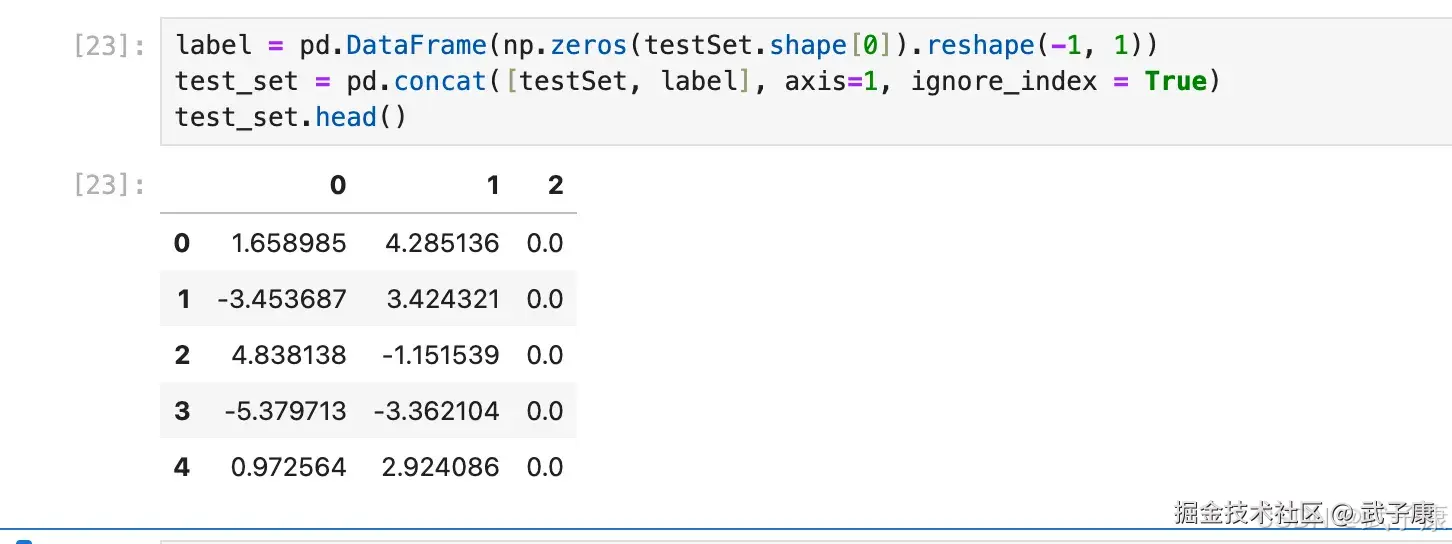Click the output prompt [23] label
The image size is (1452, 544).
point(110,185)
